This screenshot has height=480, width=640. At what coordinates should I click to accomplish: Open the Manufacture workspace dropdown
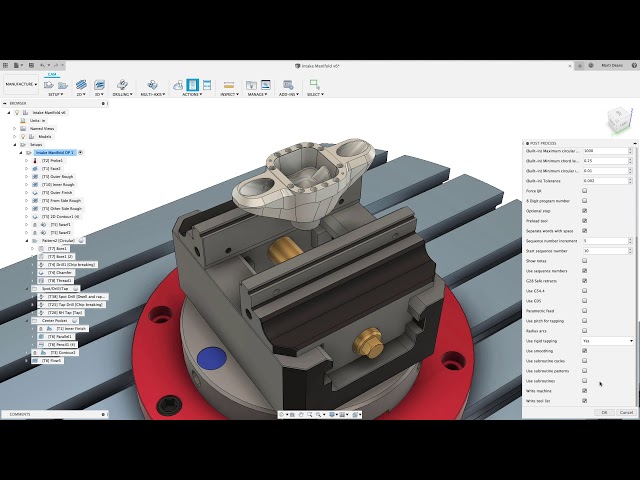(x=21, y=84)
